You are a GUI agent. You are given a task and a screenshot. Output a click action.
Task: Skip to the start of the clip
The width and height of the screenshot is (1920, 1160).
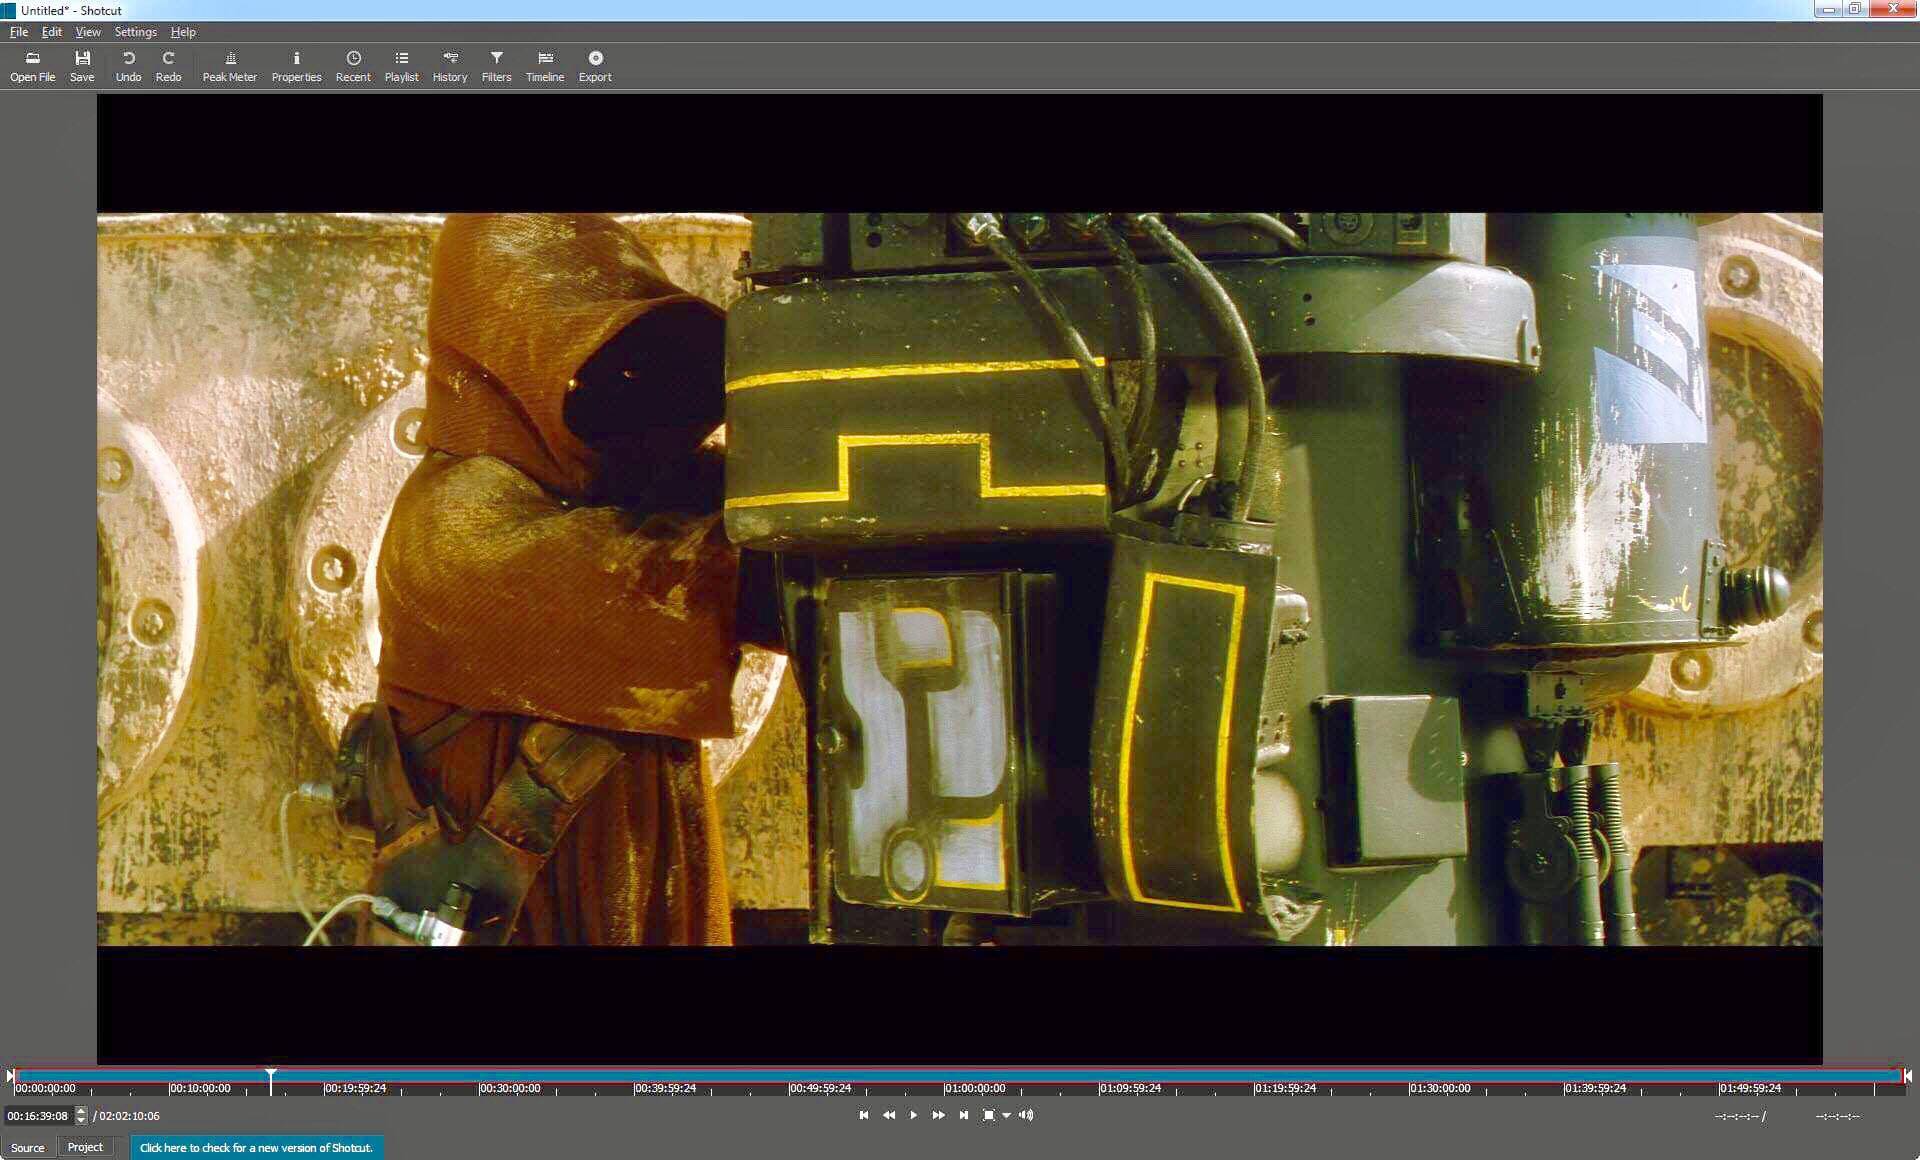coord(864,1115)
